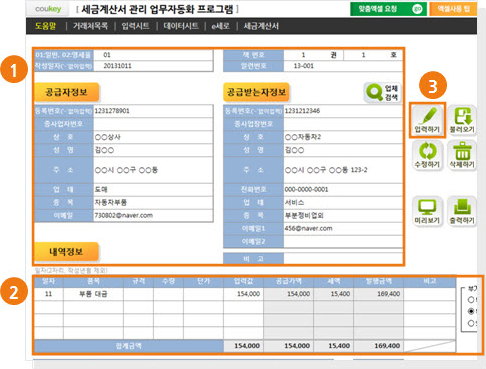Click the 합계금액 total 169,400

(379, 346)
